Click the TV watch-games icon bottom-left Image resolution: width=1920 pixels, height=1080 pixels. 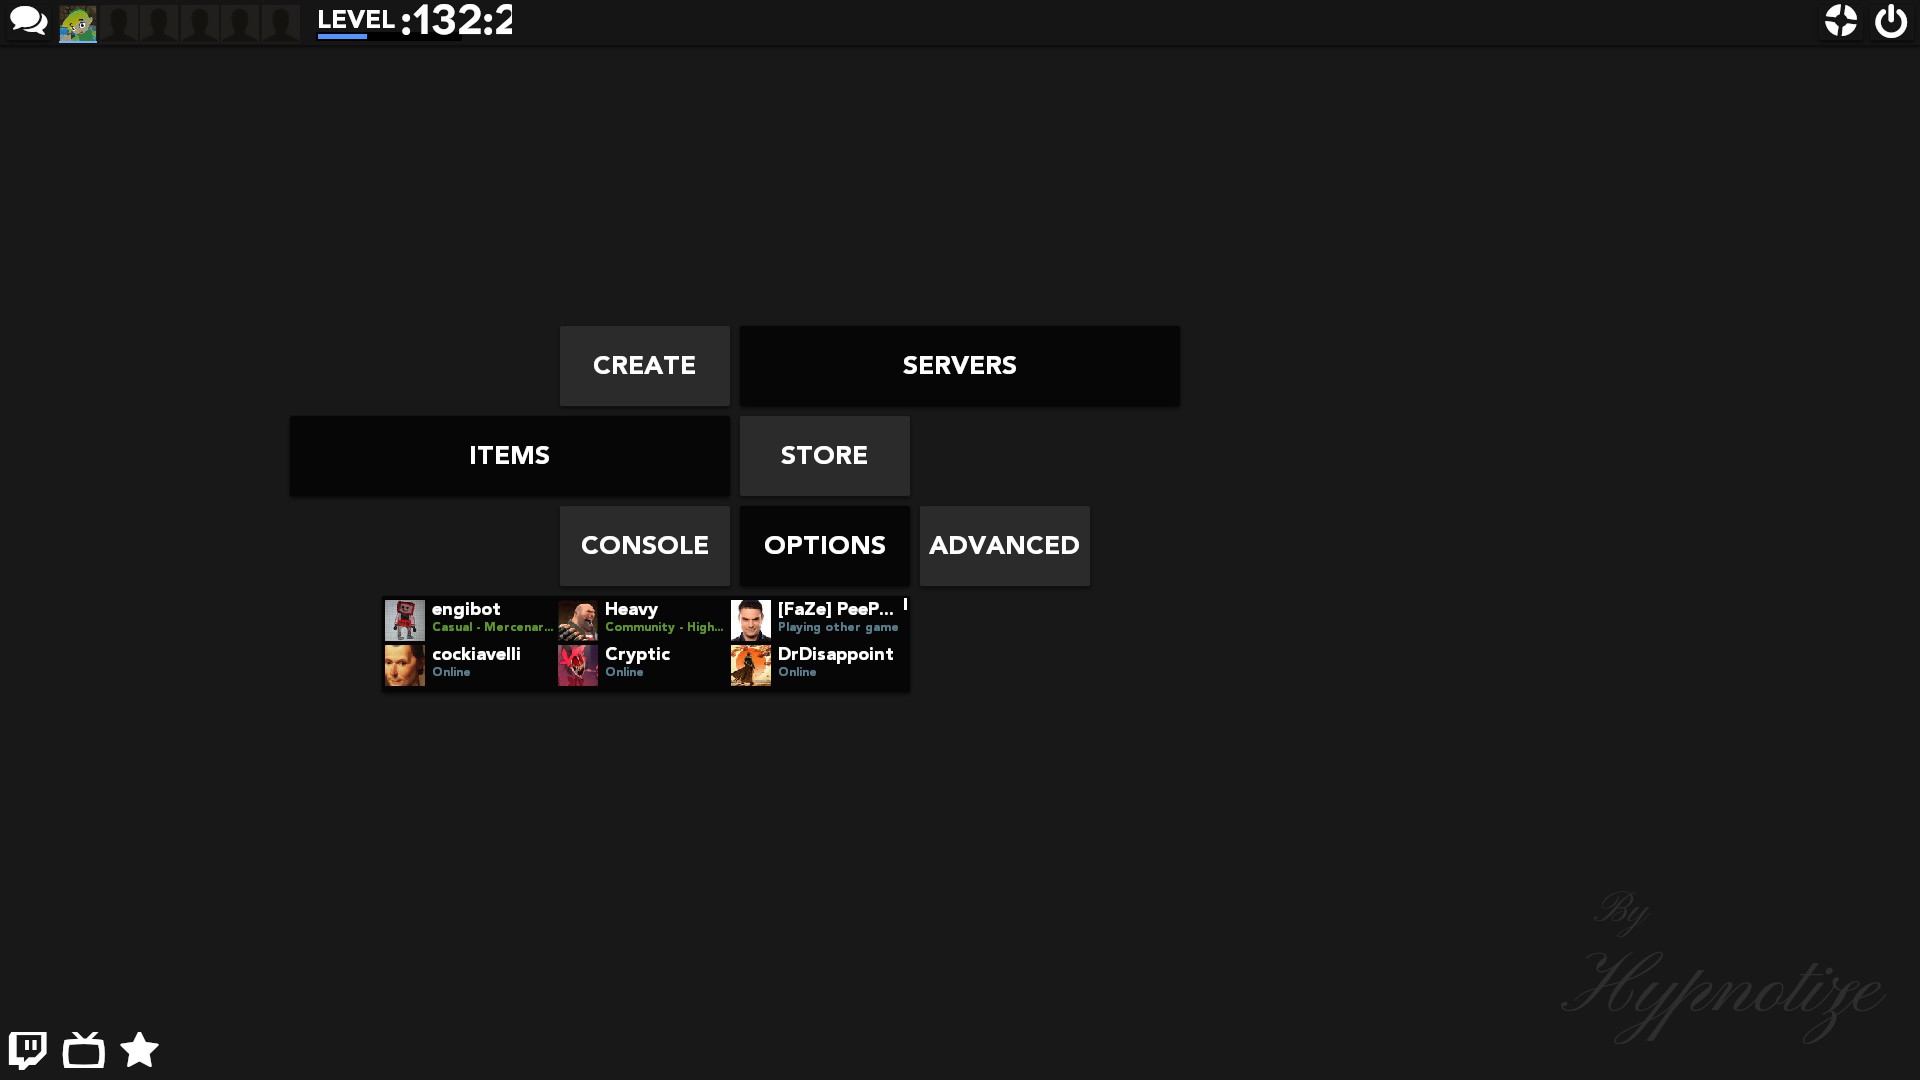(84, 1050)
